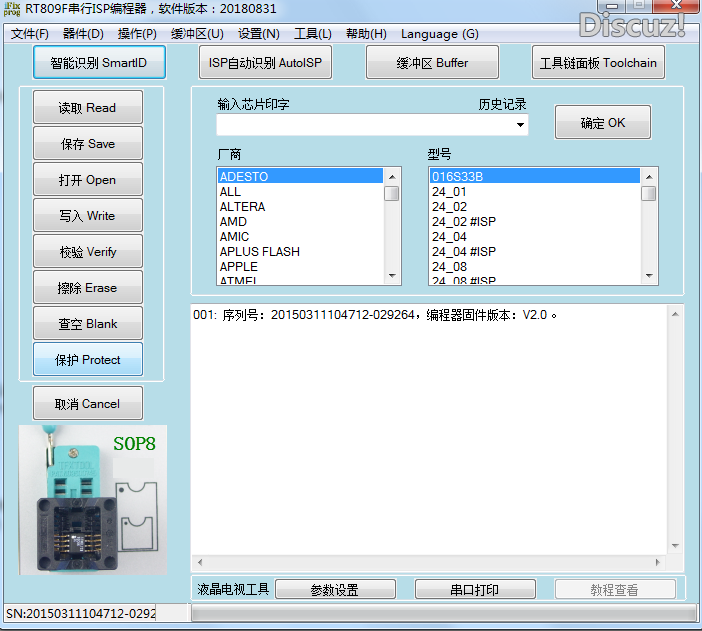Viewport: 702px width, 631px height.
Task: Open 参数设置 parameter settings
Action: 335,590
